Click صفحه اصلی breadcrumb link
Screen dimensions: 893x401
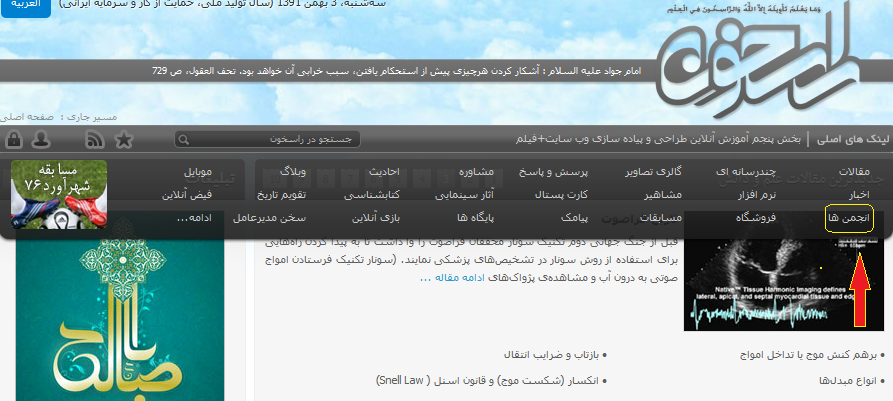[x=27, y=117]
